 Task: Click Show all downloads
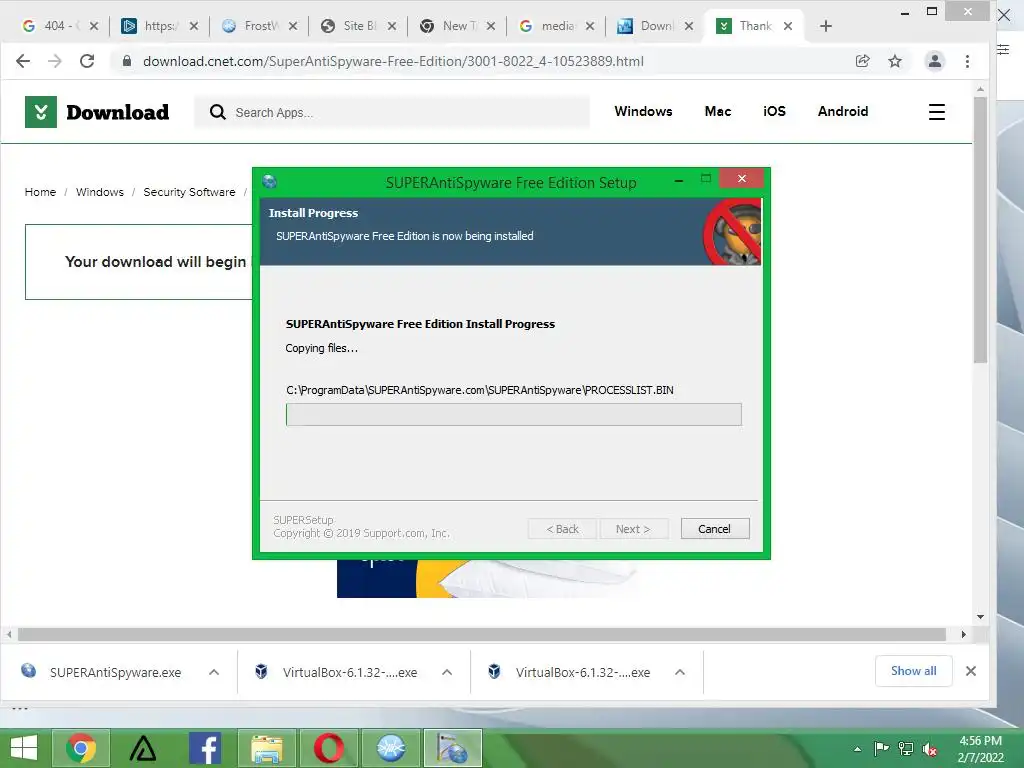[913, 671]
